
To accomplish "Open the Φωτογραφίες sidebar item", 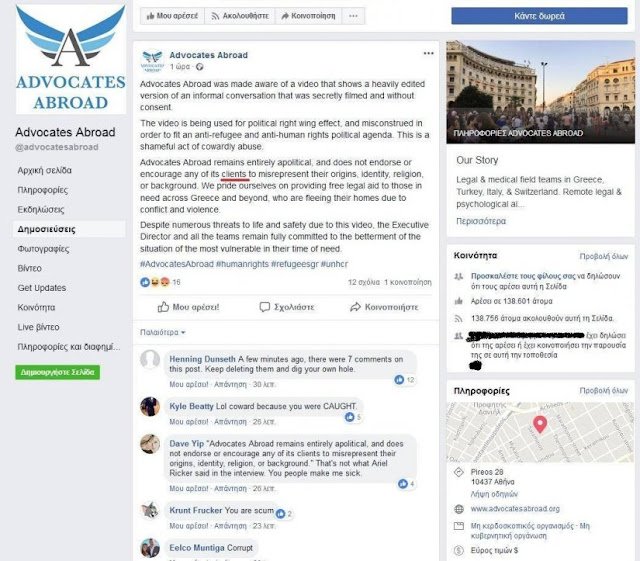I will 43,249.
